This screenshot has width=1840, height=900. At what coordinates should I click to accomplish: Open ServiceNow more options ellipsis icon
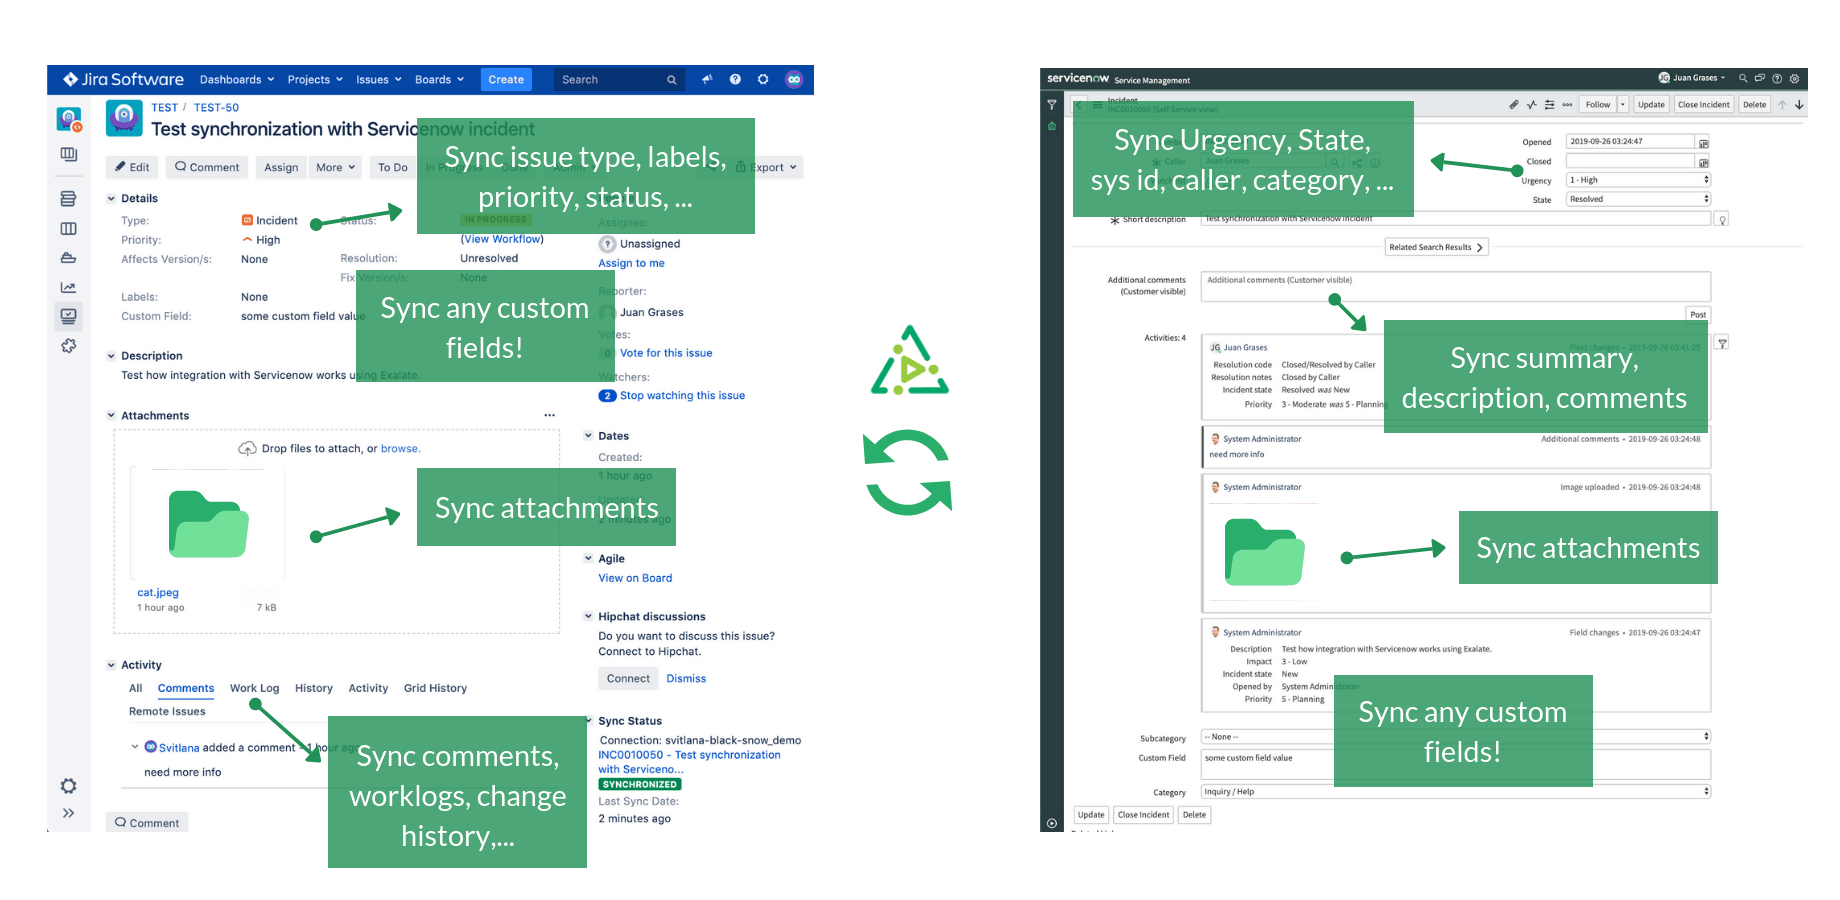[x=1567, y=105]
